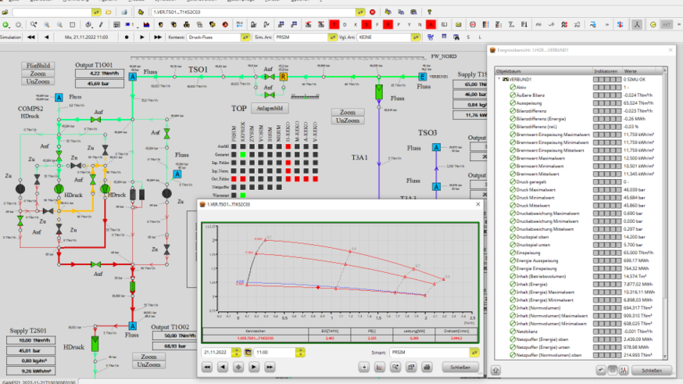This screenshot has width=683, height=384.
Task: Click the time spinner next to 11:00
Action: (x=300, y=352)
